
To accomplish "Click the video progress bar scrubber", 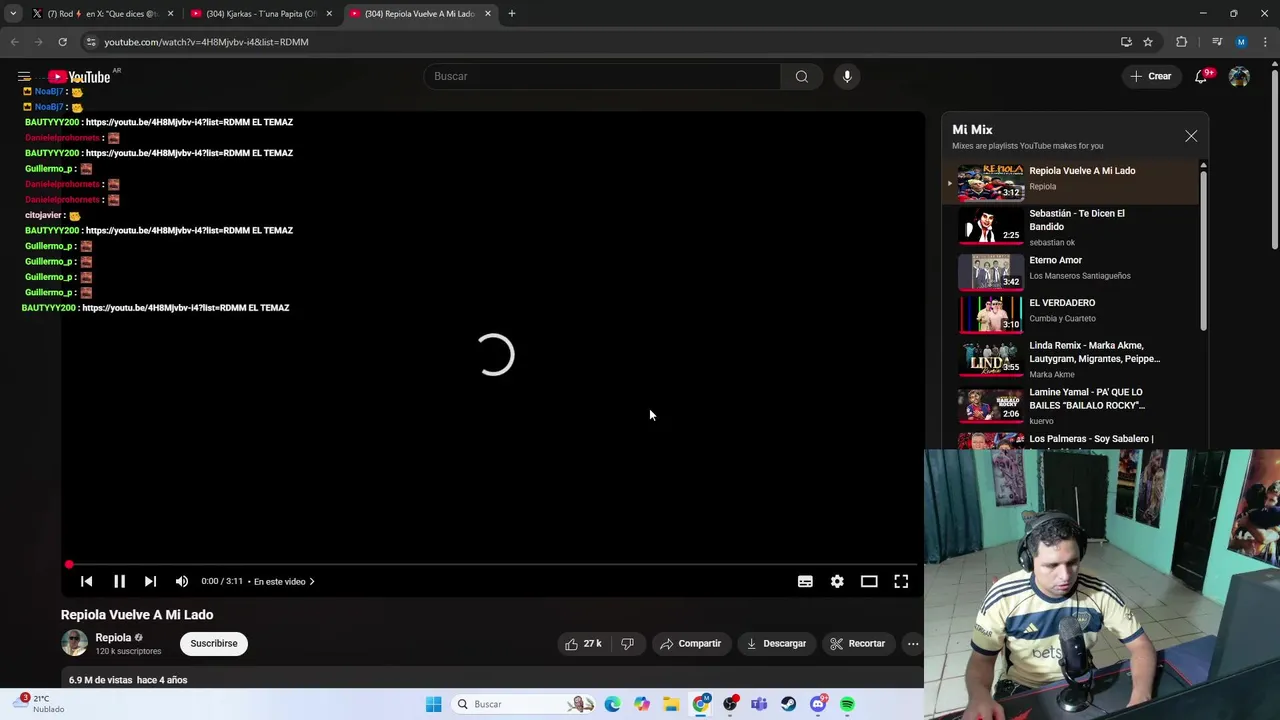I will [x=69, y=565].
